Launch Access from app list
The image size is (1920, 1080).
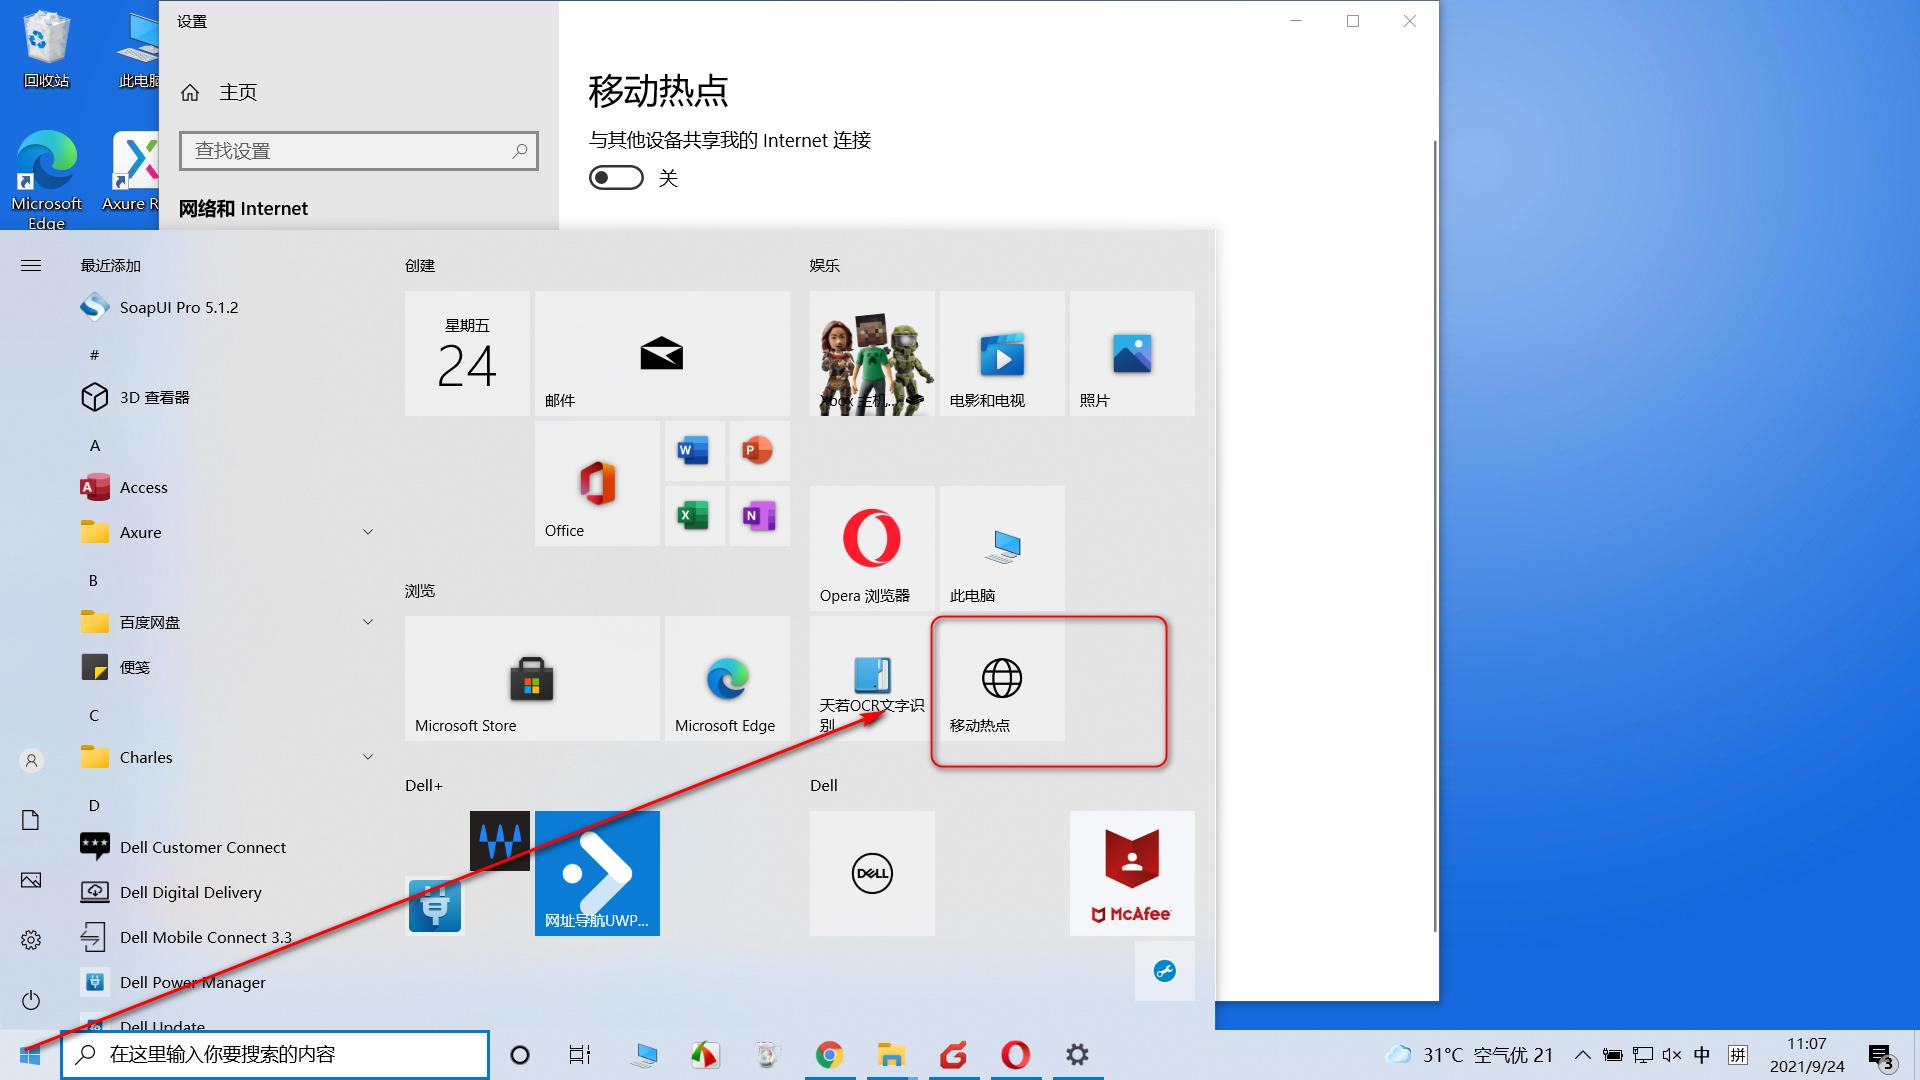(x=228, y=487)
